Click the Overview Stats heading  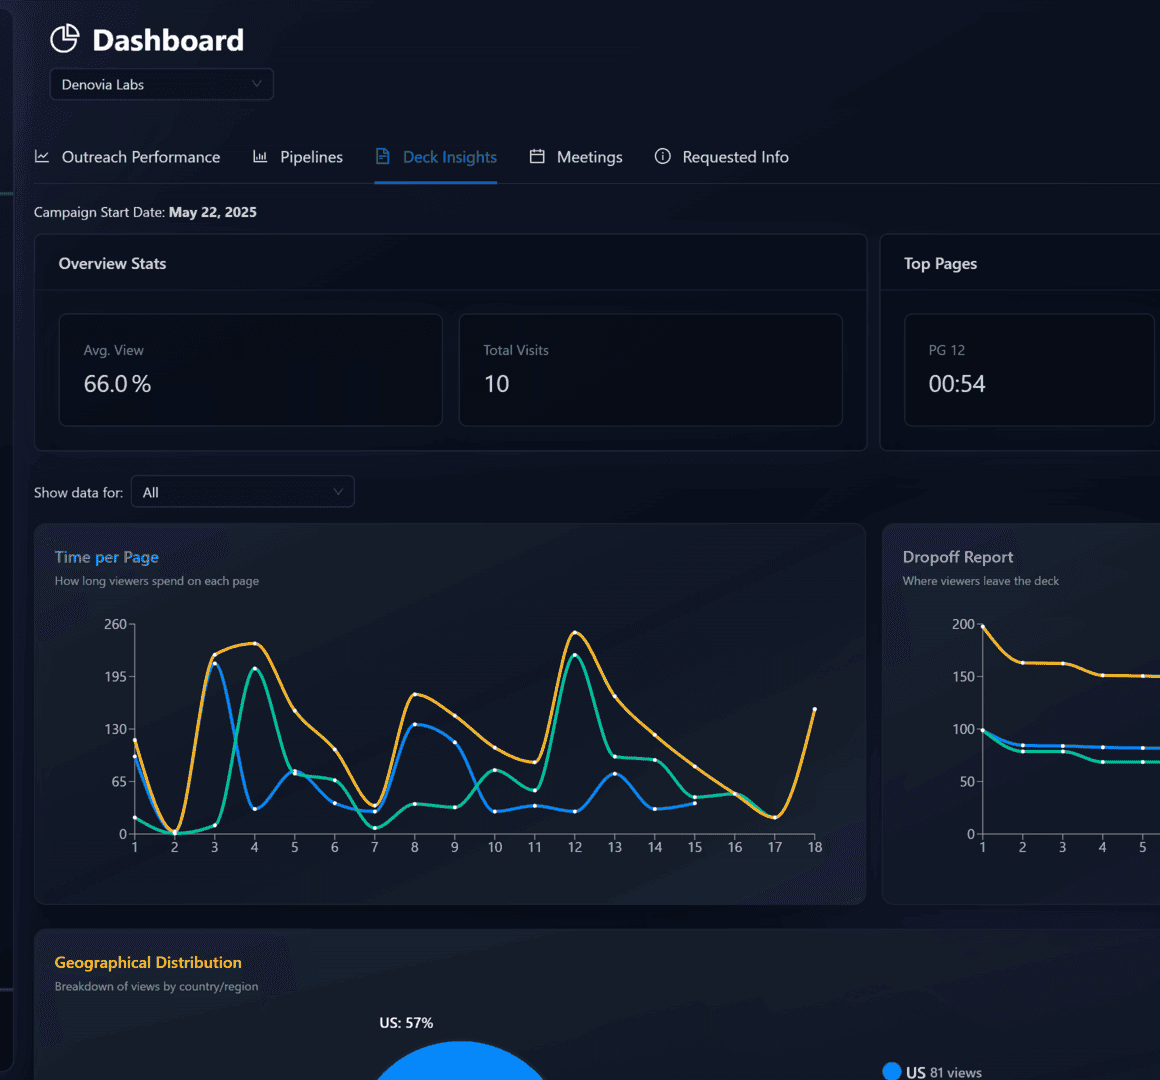pos(112,263)
